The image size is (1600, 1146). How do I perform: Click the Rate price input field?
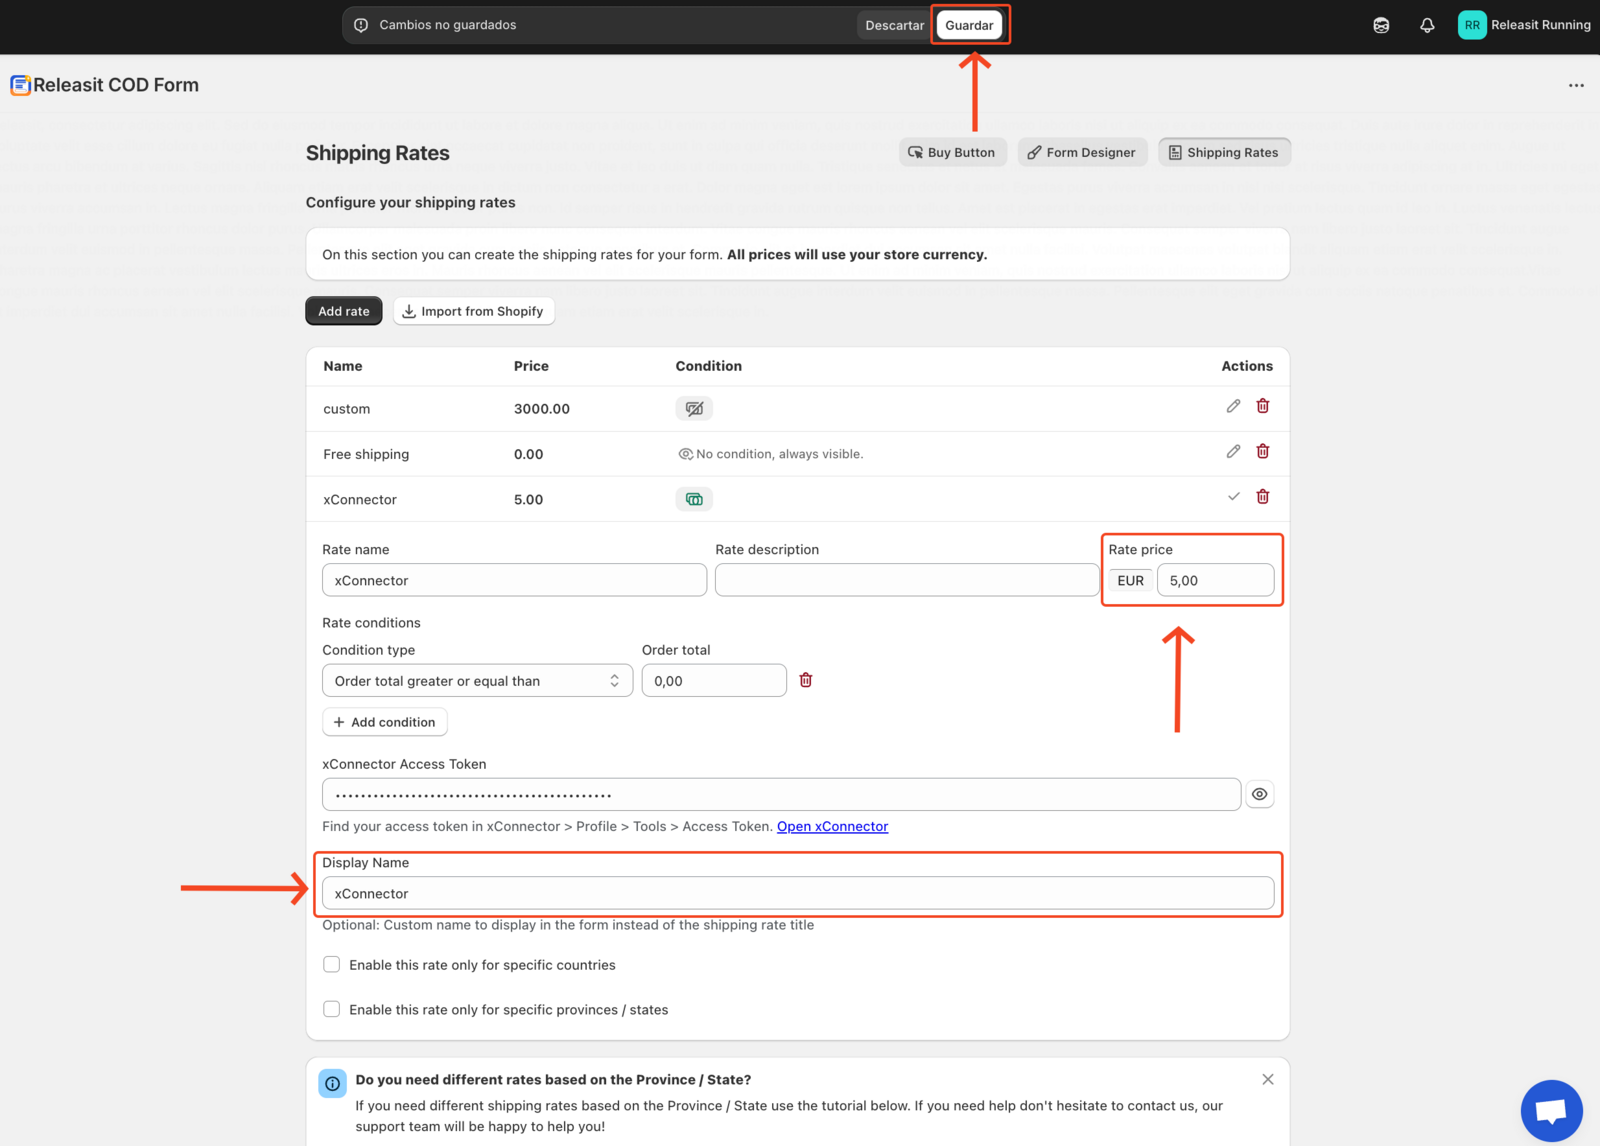(1215, 580)
